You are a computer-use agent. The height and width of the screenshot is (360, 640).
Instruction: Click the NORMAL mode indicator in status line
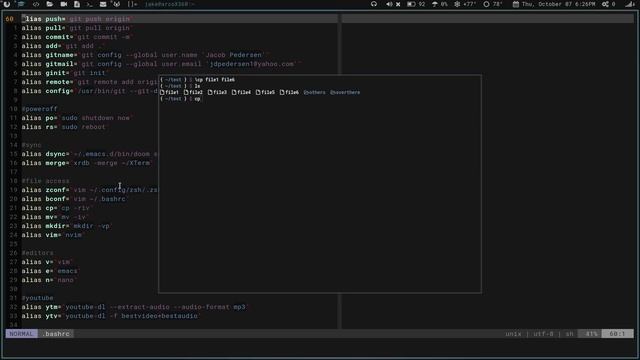tap(21, 334)
